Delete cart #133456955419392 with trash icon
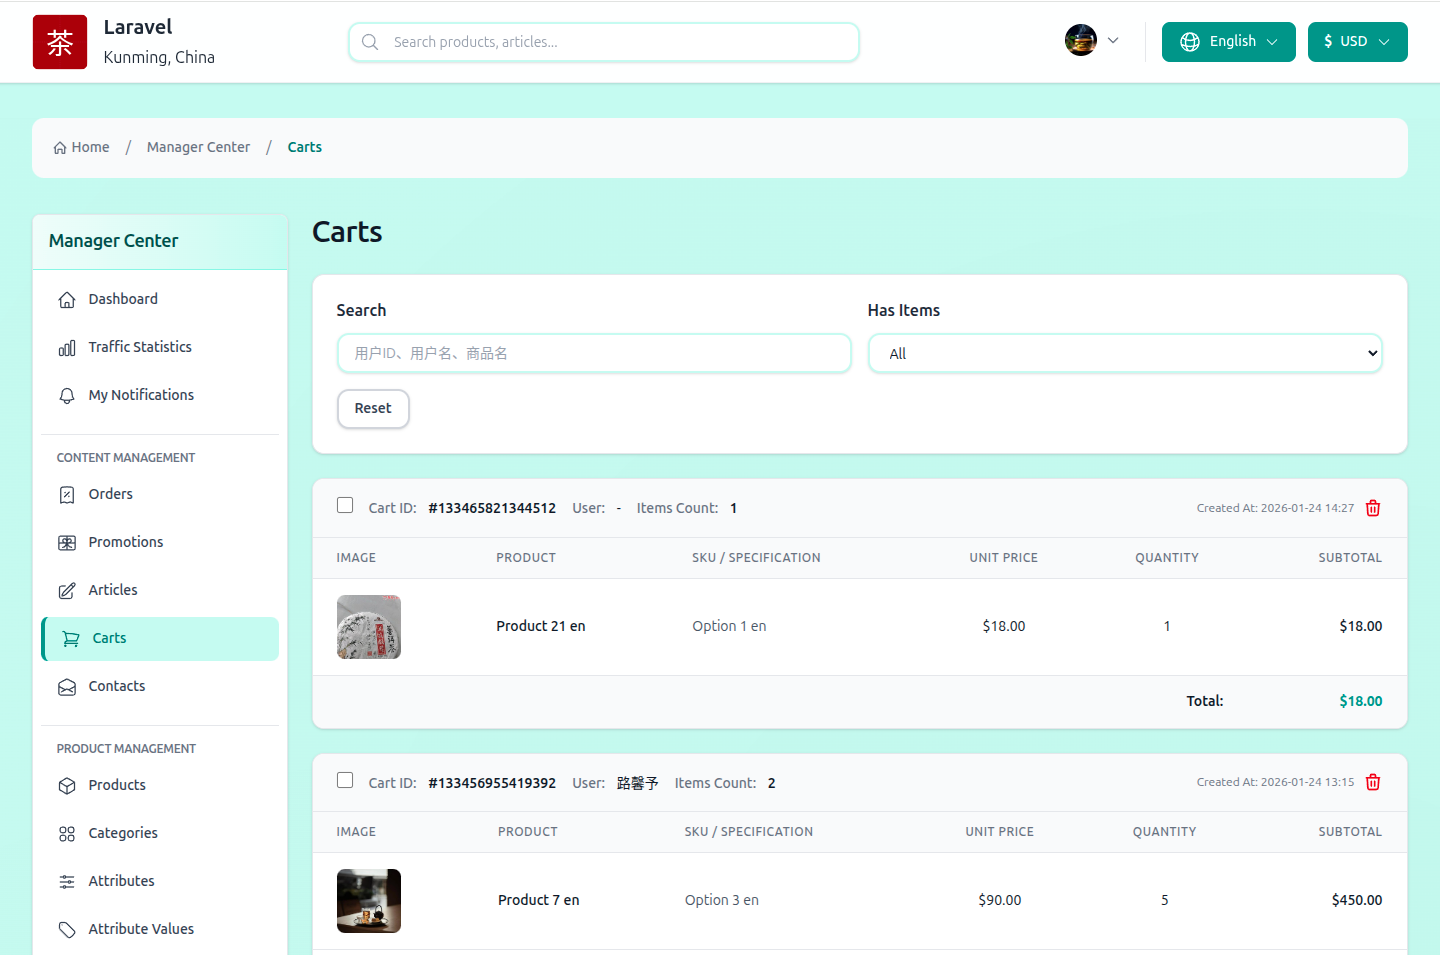This screenshot has height=955, width=1440. (x=1373, y=782)
